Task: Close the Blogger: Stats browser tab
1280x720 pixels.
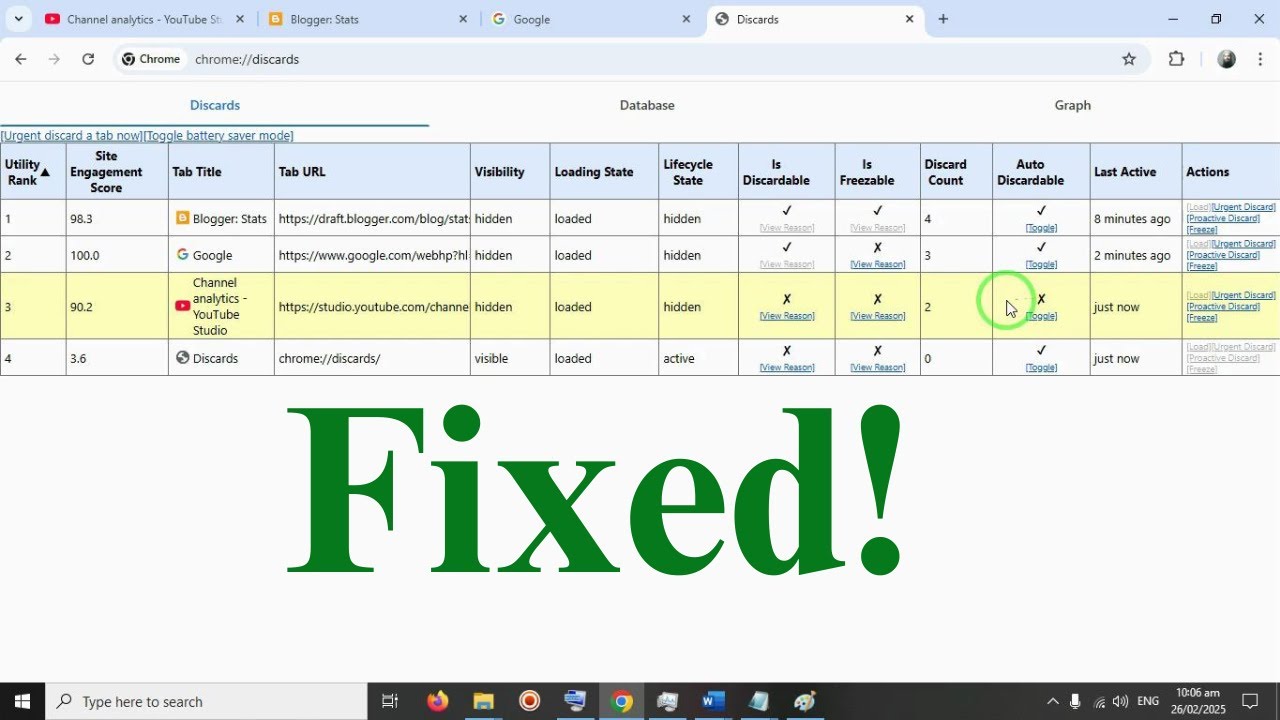Action: tap(463, 19)
